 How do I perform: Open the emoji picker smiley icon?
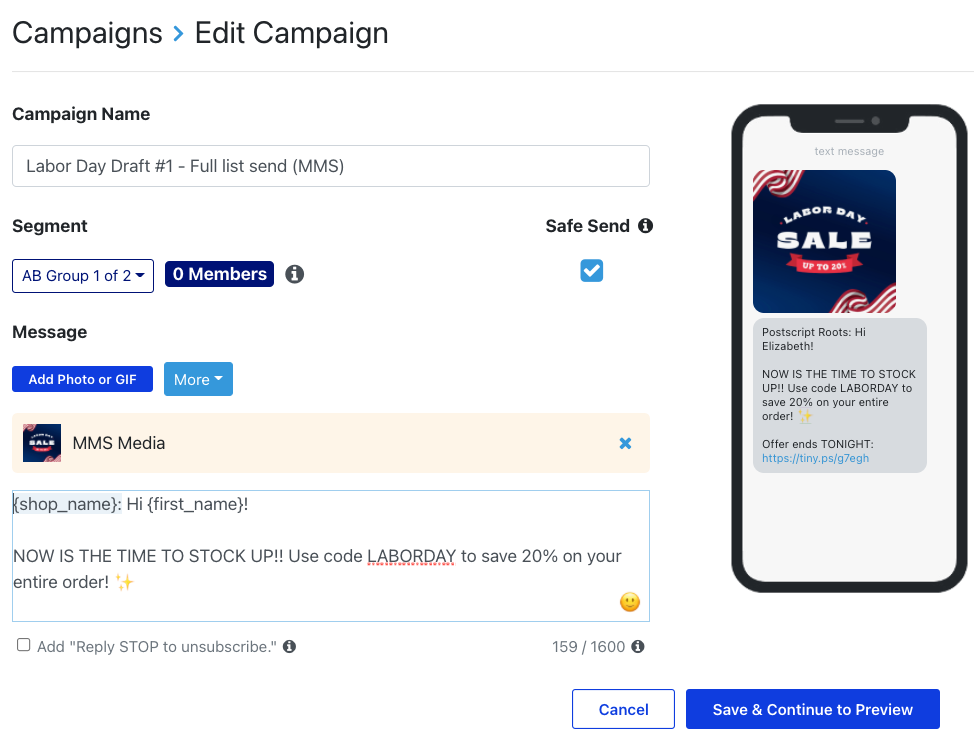629,602
